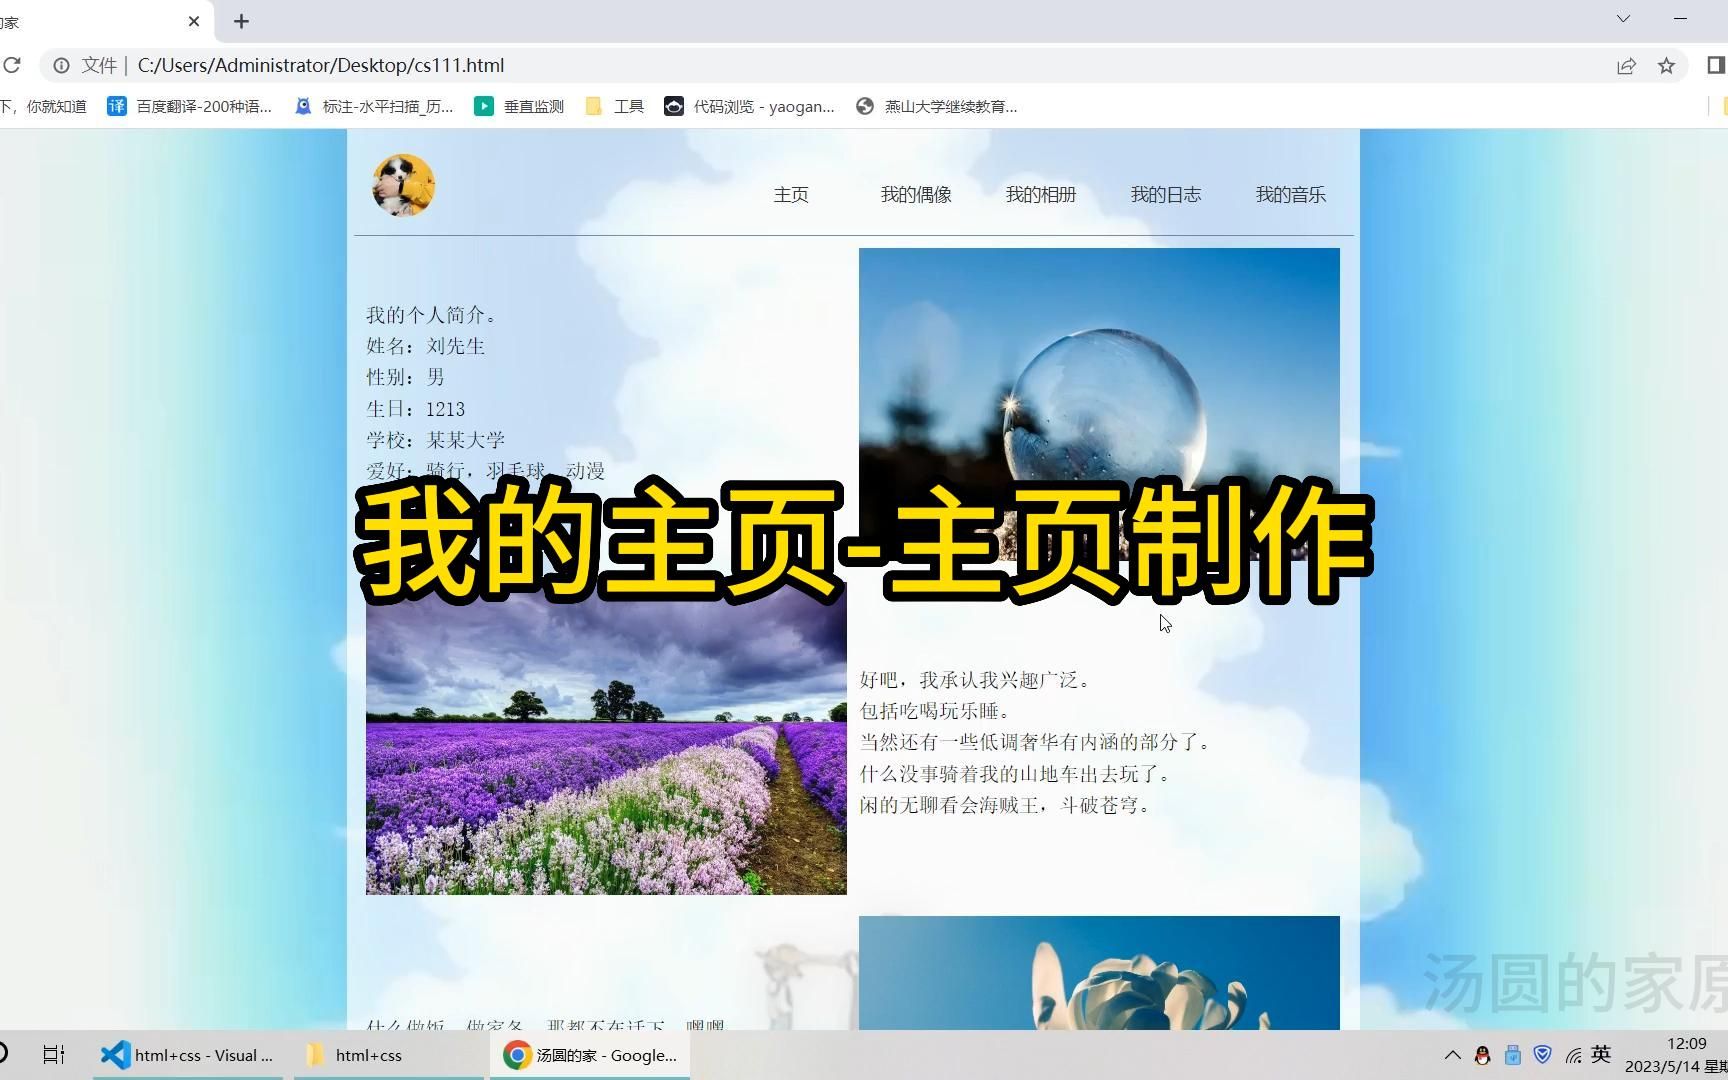Select the 我的相册 menu item
1728x1080 pixels.
(x=1040, y=194)
